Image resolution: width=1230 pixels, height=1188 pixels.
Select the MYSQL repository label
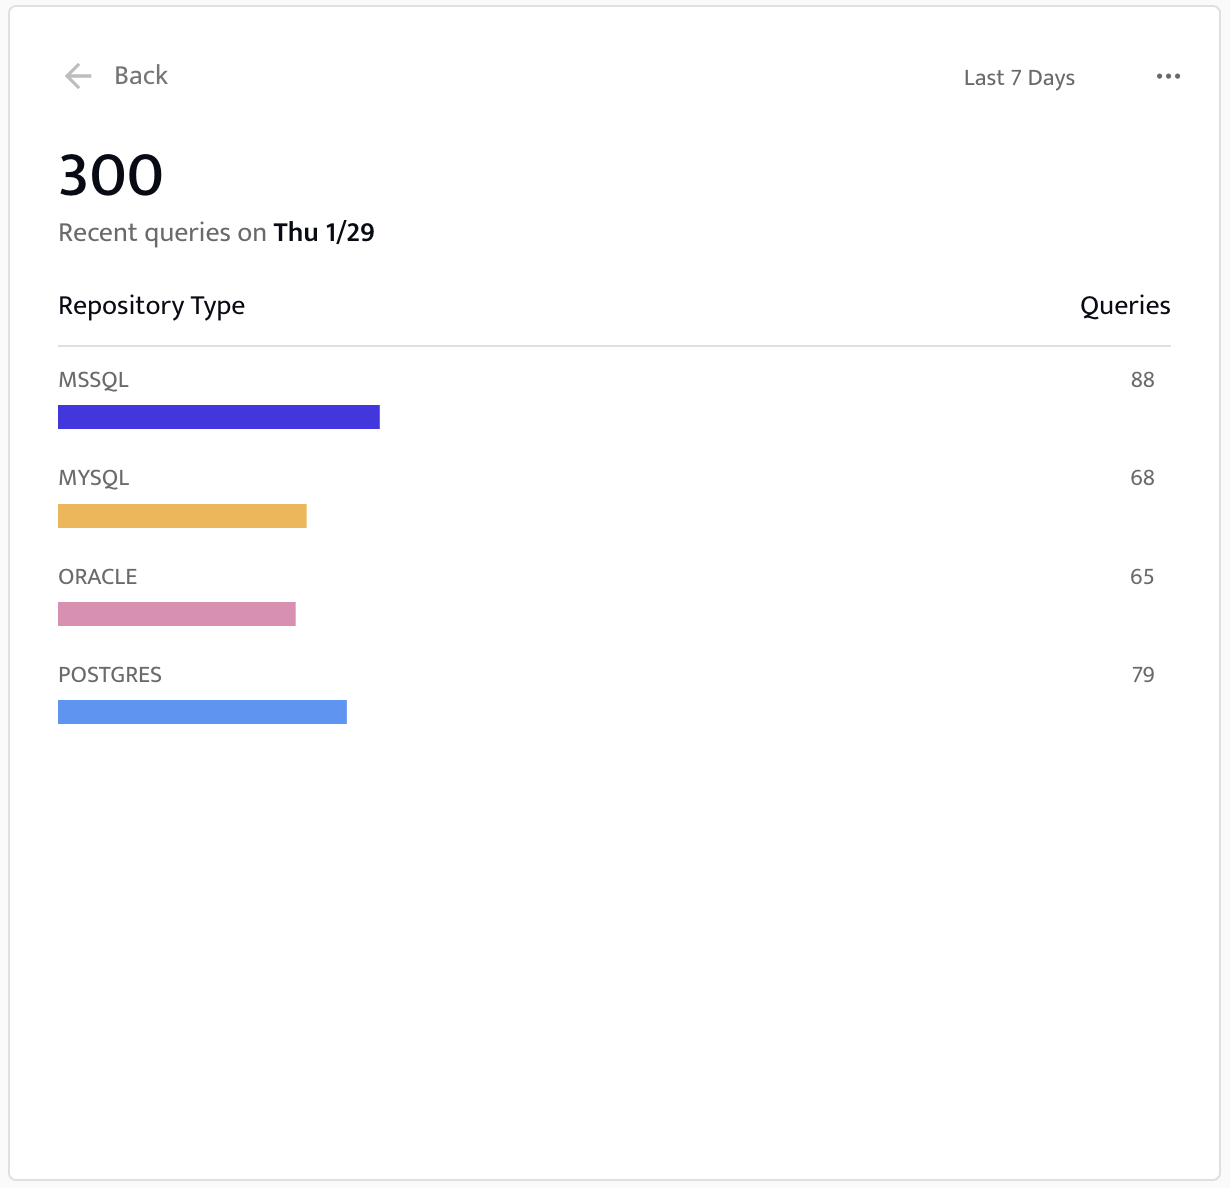coord(94,478)
